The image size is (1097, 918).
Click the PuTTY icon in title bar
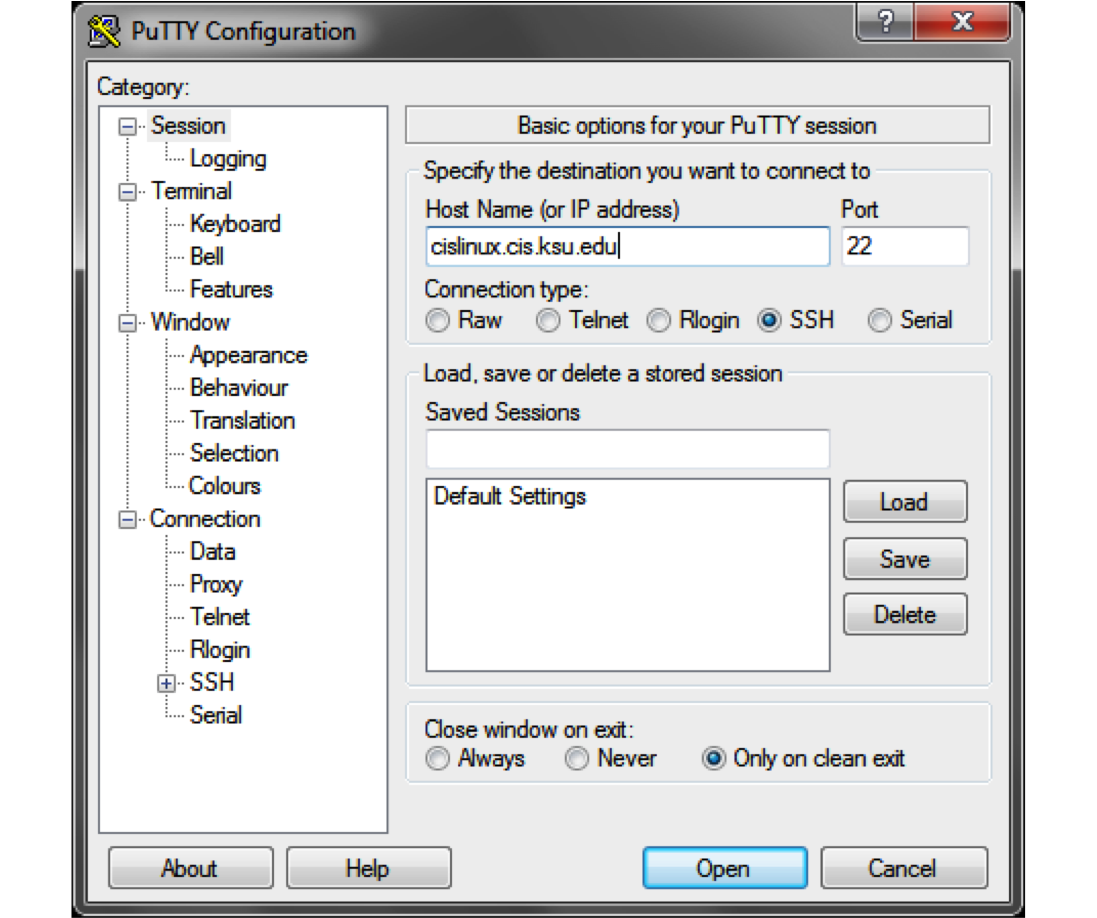105,32
